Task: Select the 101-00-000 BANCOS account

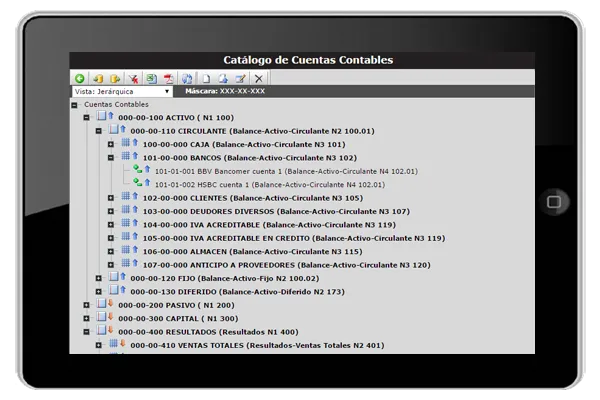Action: 250,158
